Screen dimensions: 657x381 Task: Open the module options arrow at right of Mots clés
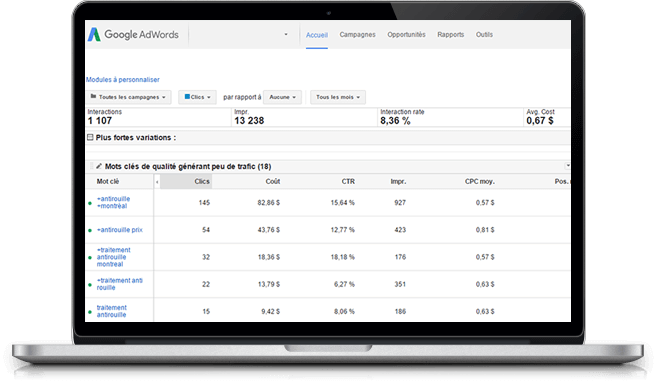(567, 166)
